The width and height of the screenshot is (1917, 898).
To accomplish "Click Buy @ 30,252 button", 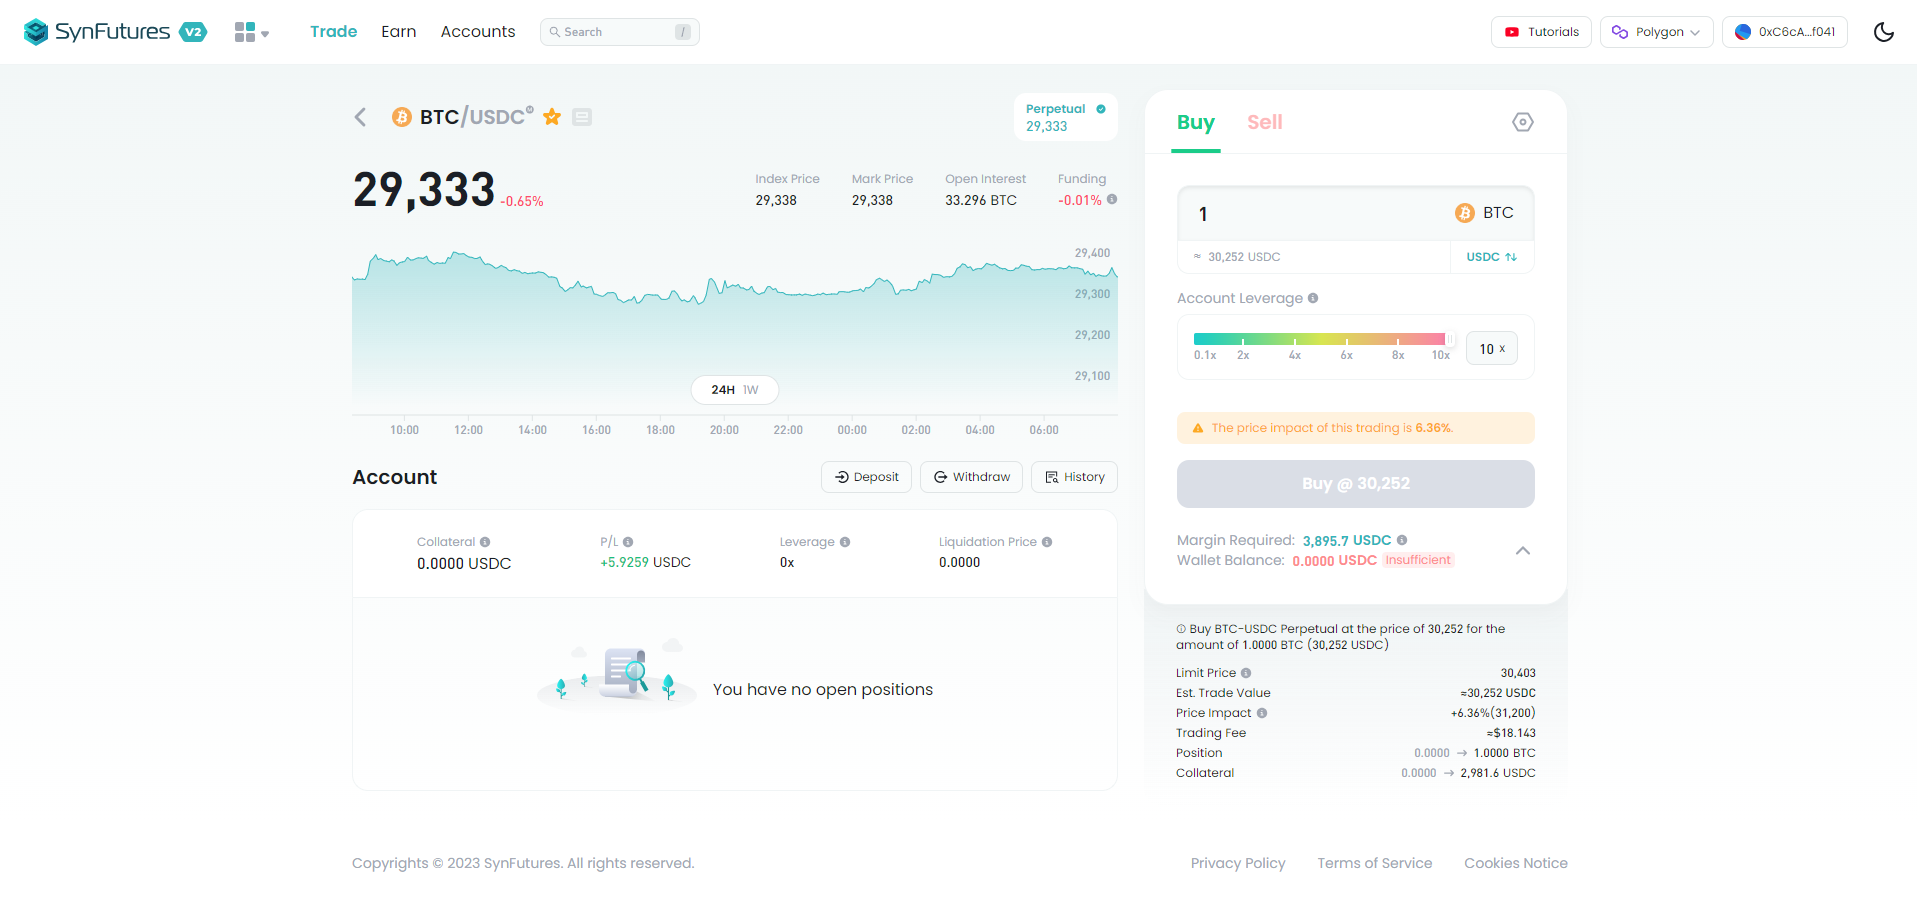I will coord(1356,484).
